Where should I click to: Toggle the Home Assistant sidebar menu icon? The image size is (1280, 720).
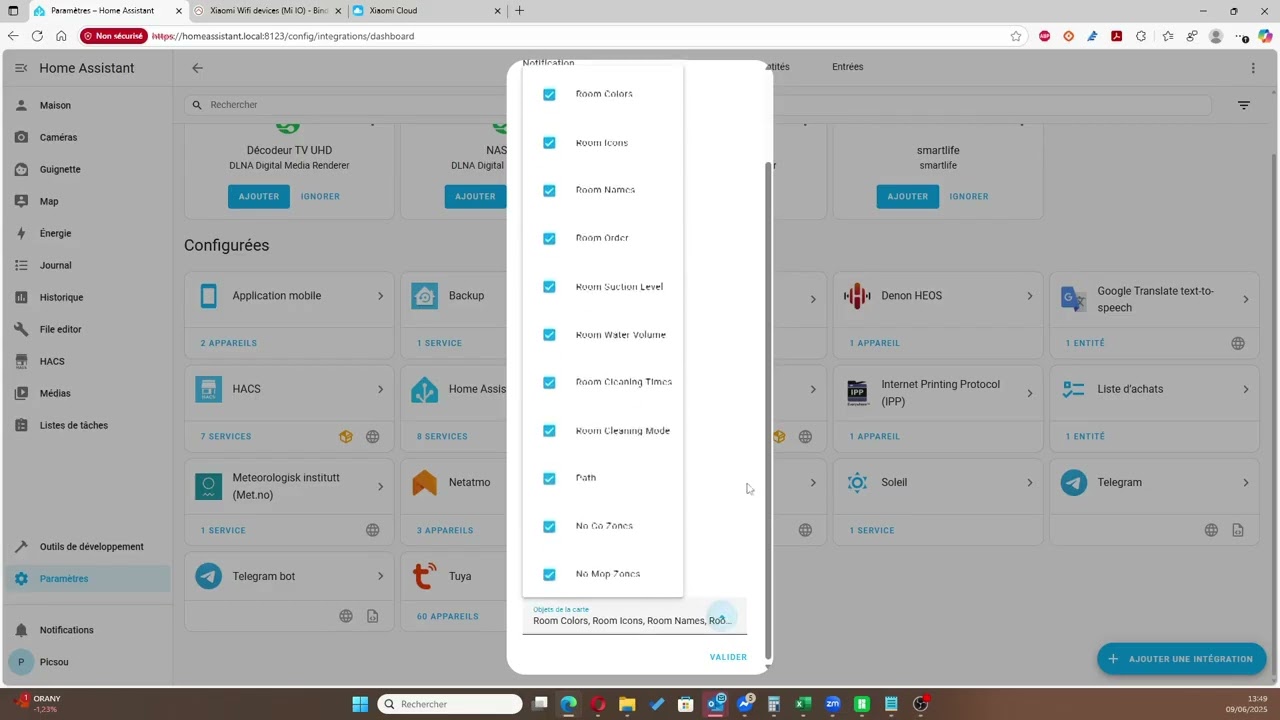[21, 68]
